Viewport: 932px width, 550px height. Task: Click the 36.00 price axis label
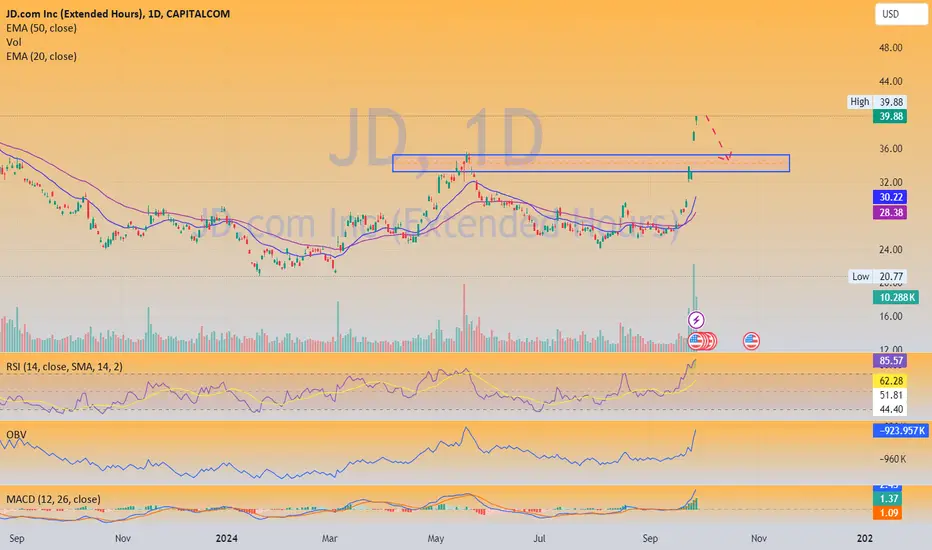pos(890,149)
